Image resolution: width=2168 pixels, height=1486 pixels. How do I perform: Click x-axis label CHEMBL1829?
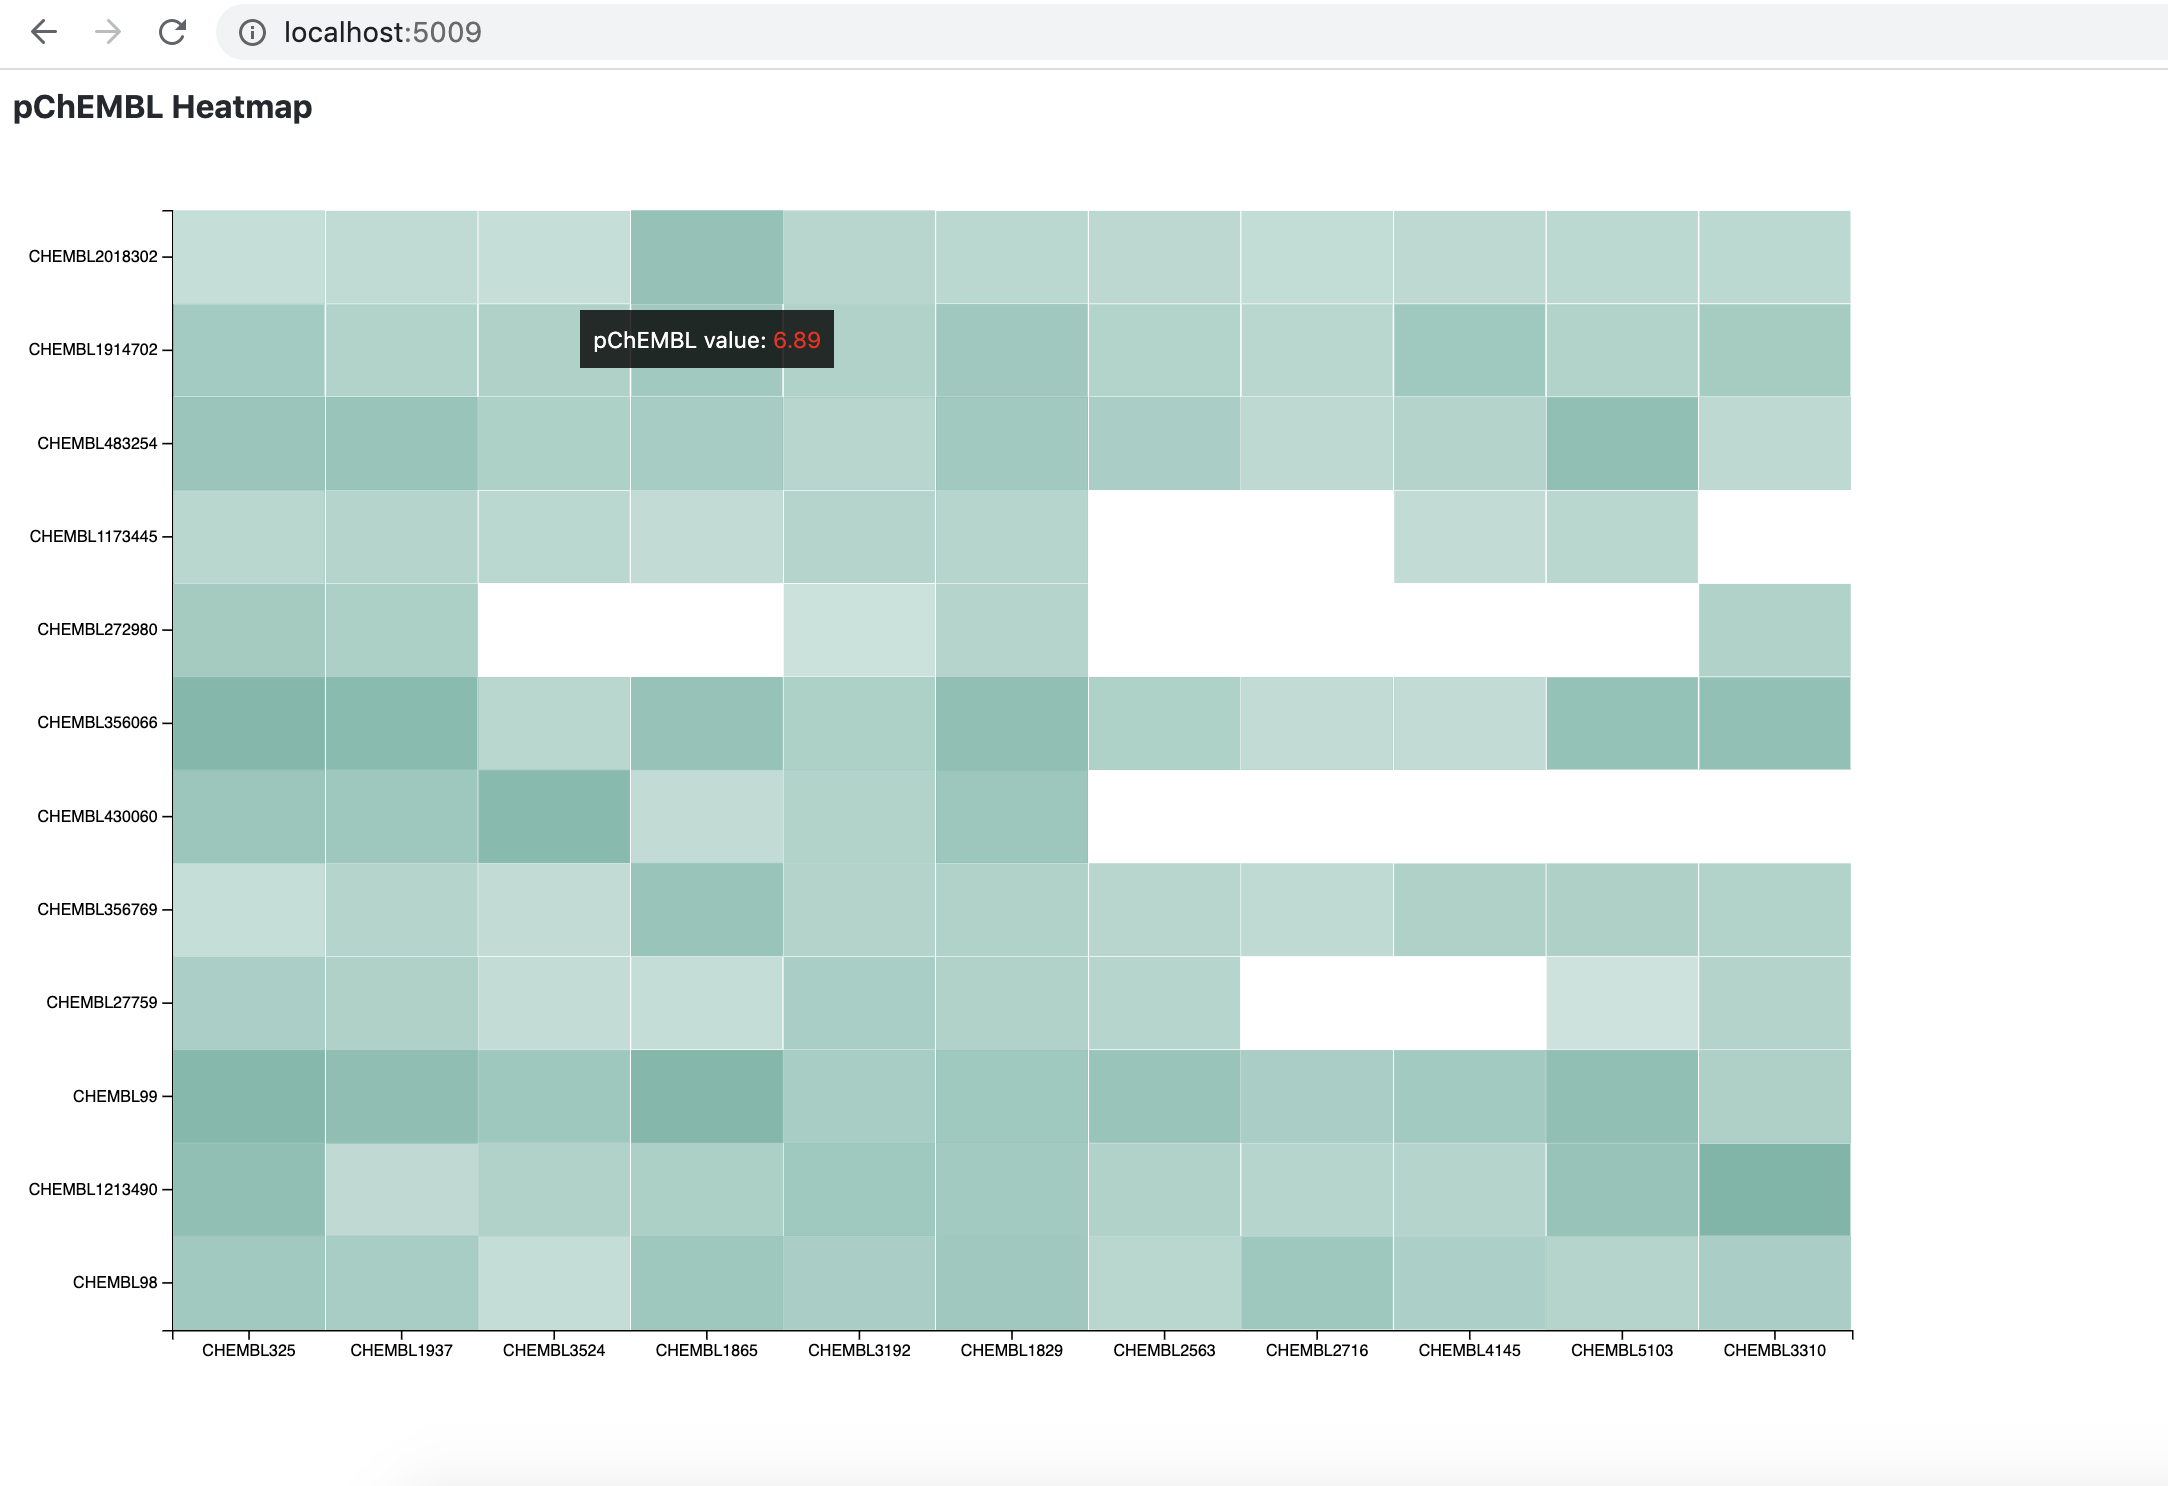pos(1012,1350)
